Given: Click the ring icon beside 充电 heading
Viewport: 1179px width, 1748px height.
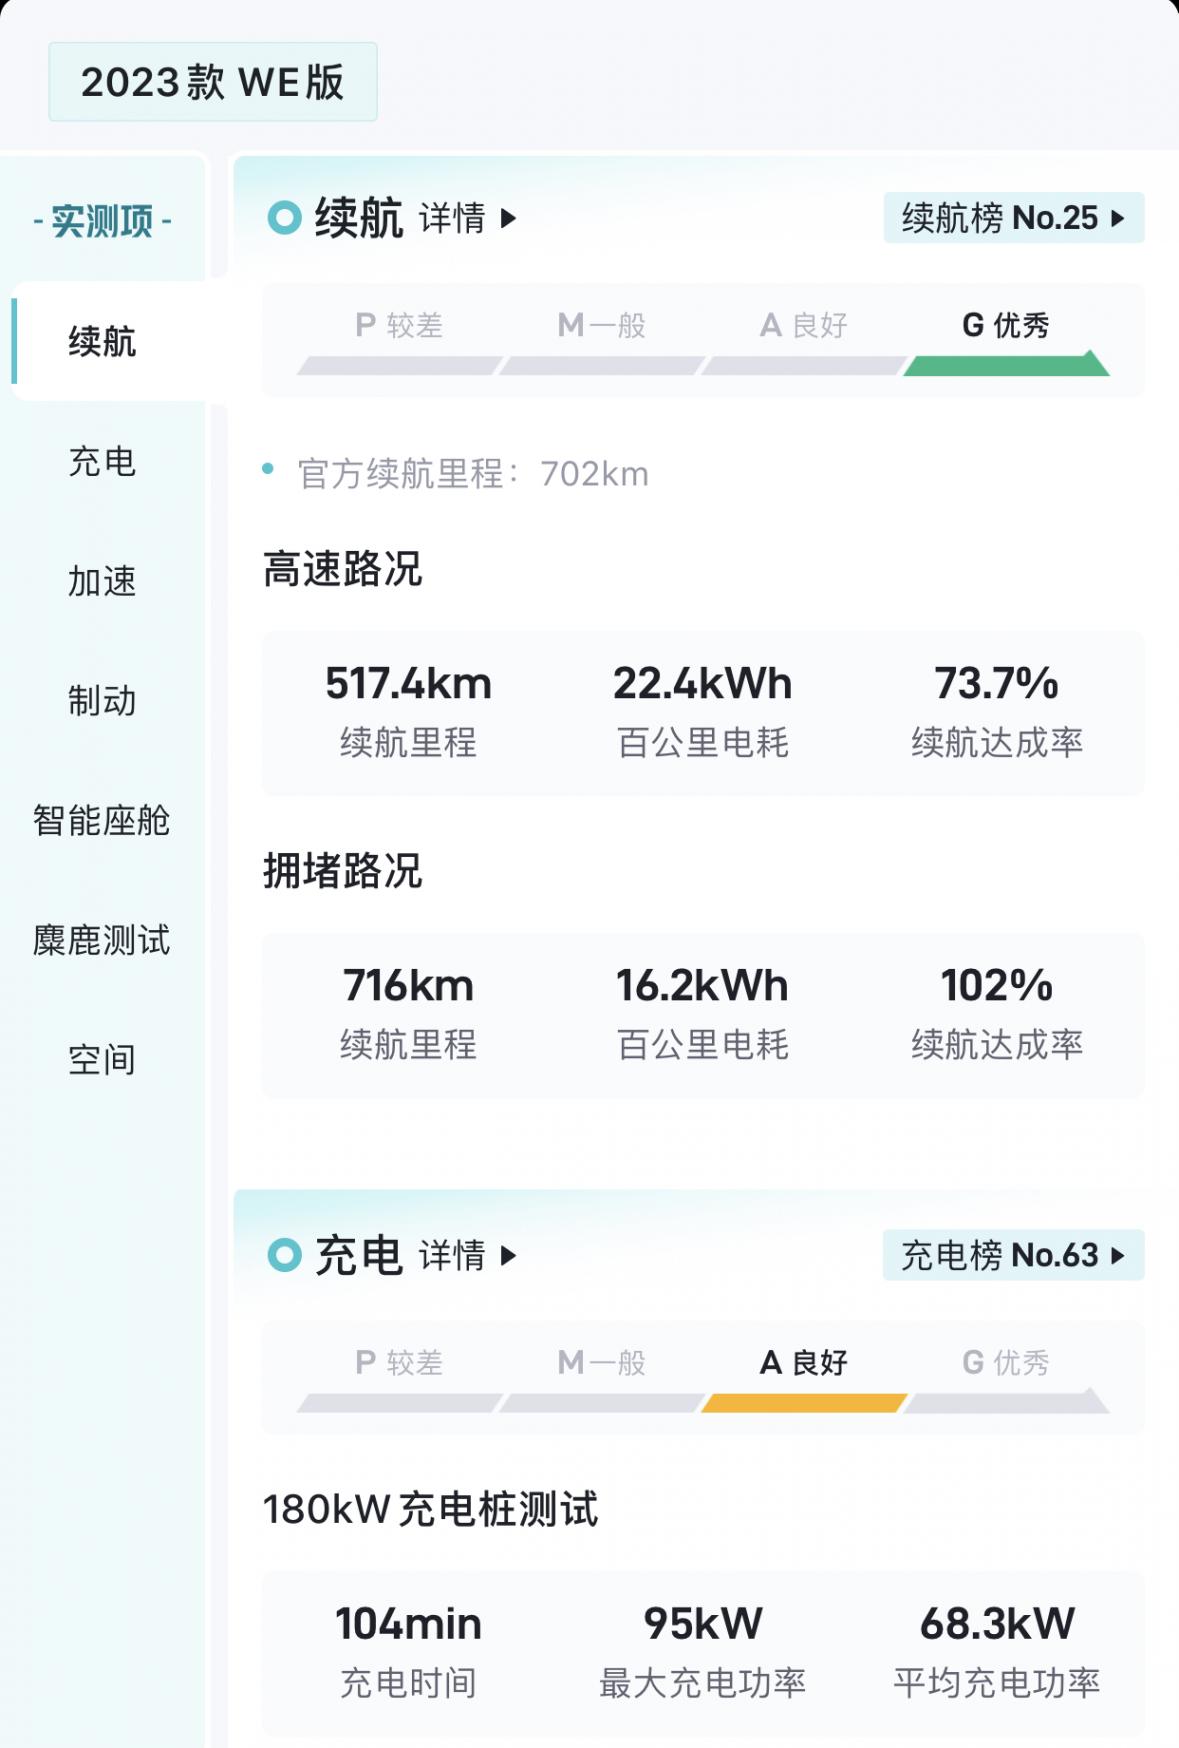Looking at the screenshot, I should pos(285,1254).
